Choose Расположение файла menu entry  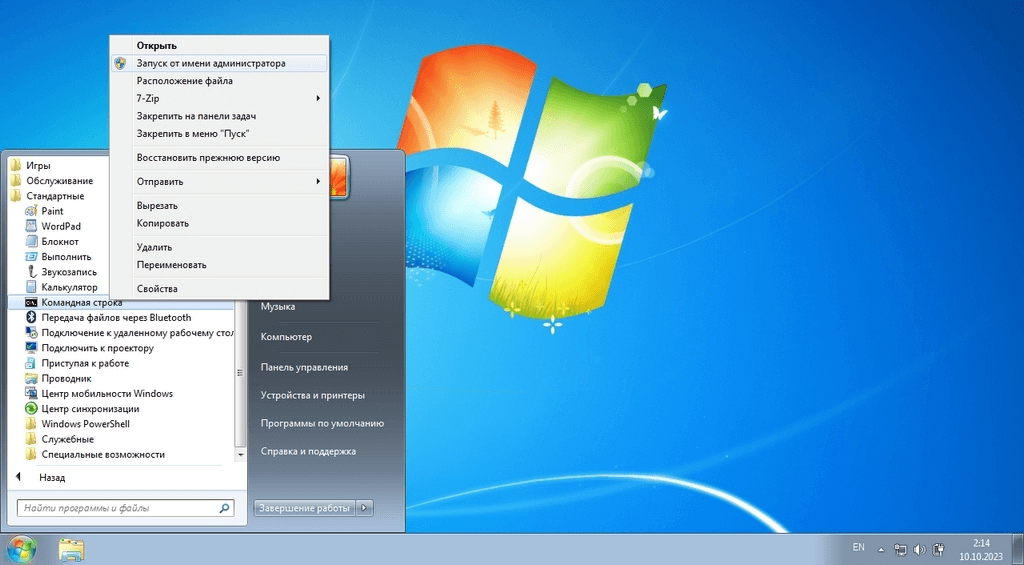click(219, 81)
